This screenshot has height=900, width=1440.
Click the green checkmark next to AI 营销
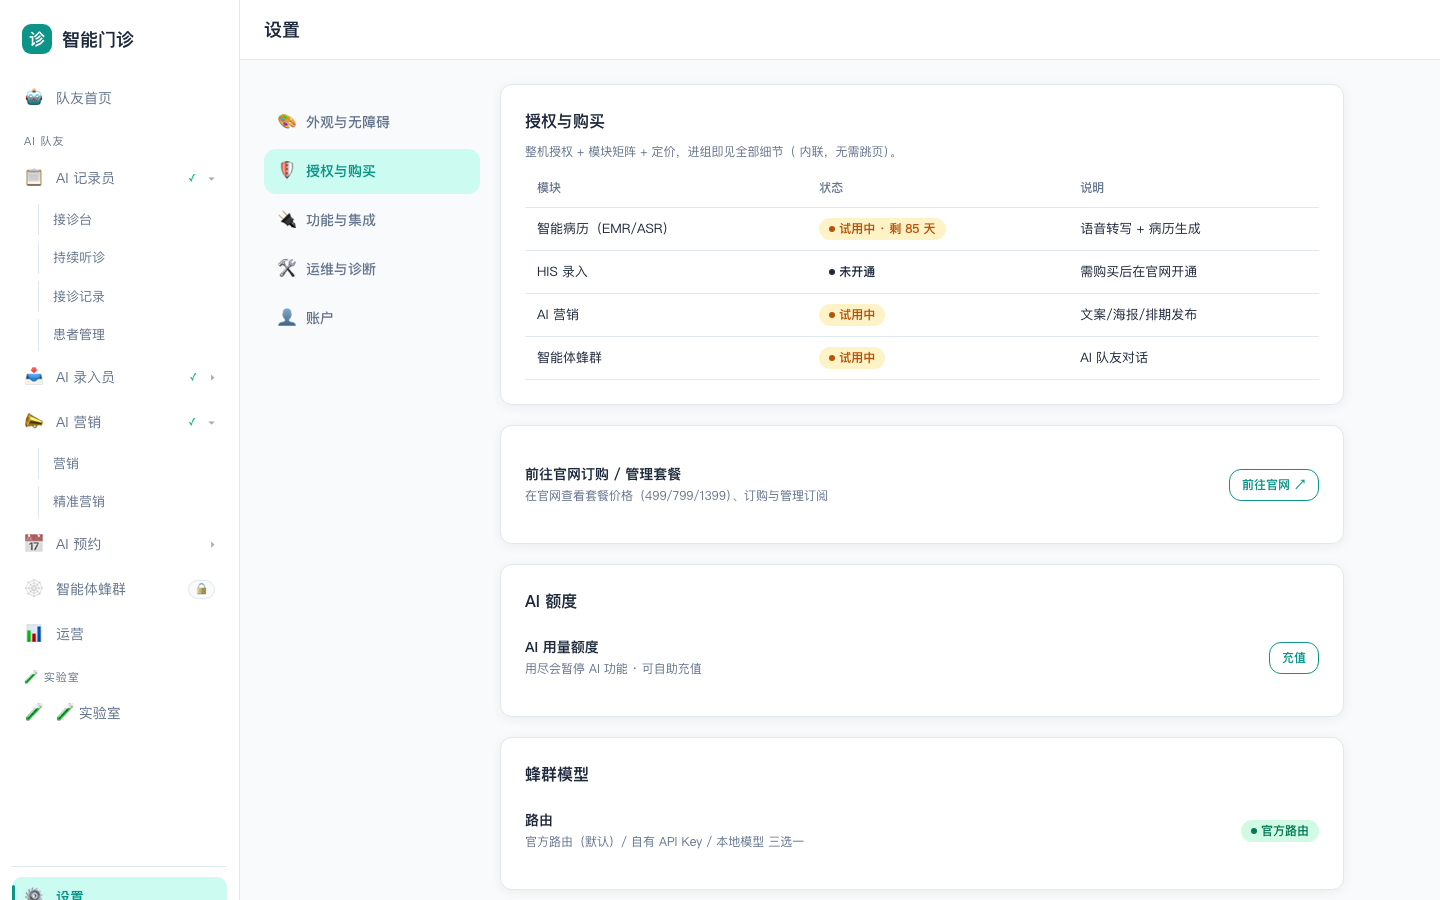point(192,422)
